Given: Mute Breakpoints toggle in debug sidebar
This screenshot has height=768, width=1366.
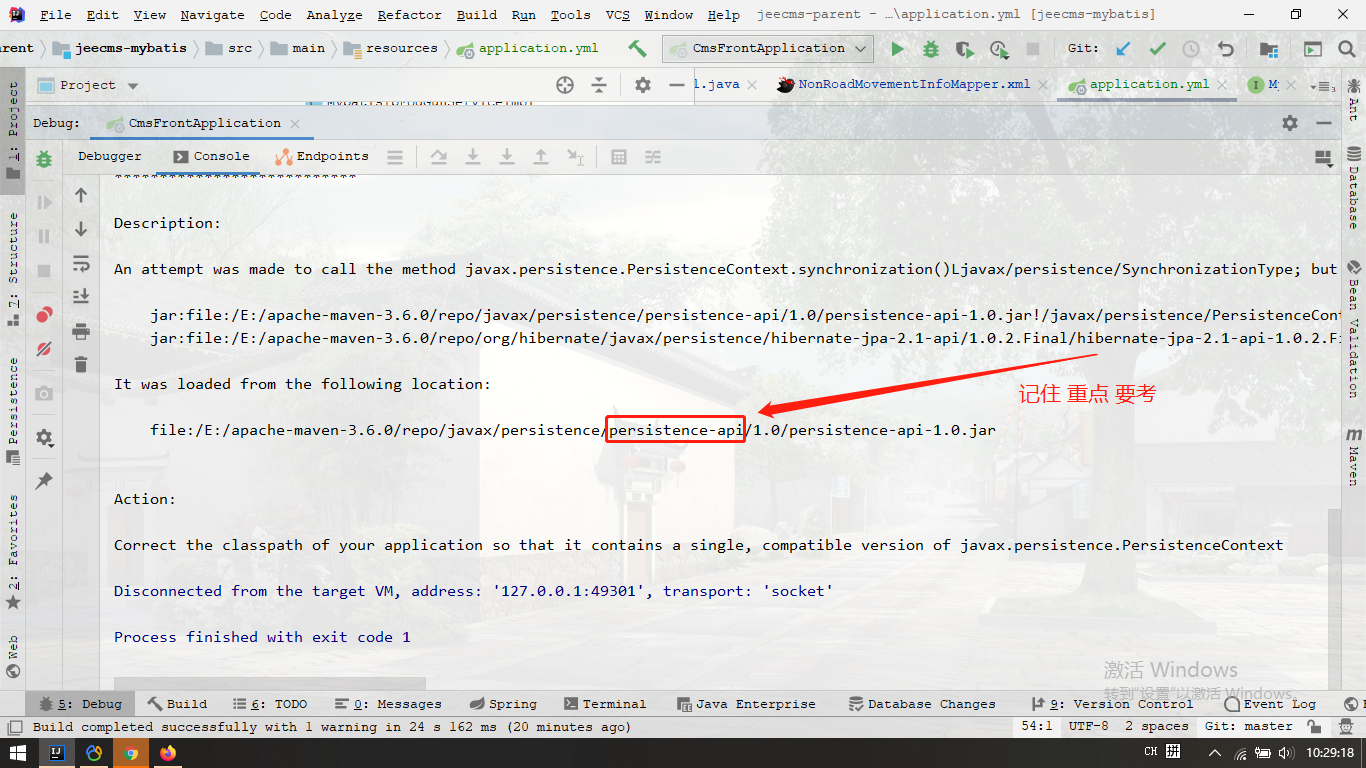Looking at the screenshot, I should tap(44, 349).
